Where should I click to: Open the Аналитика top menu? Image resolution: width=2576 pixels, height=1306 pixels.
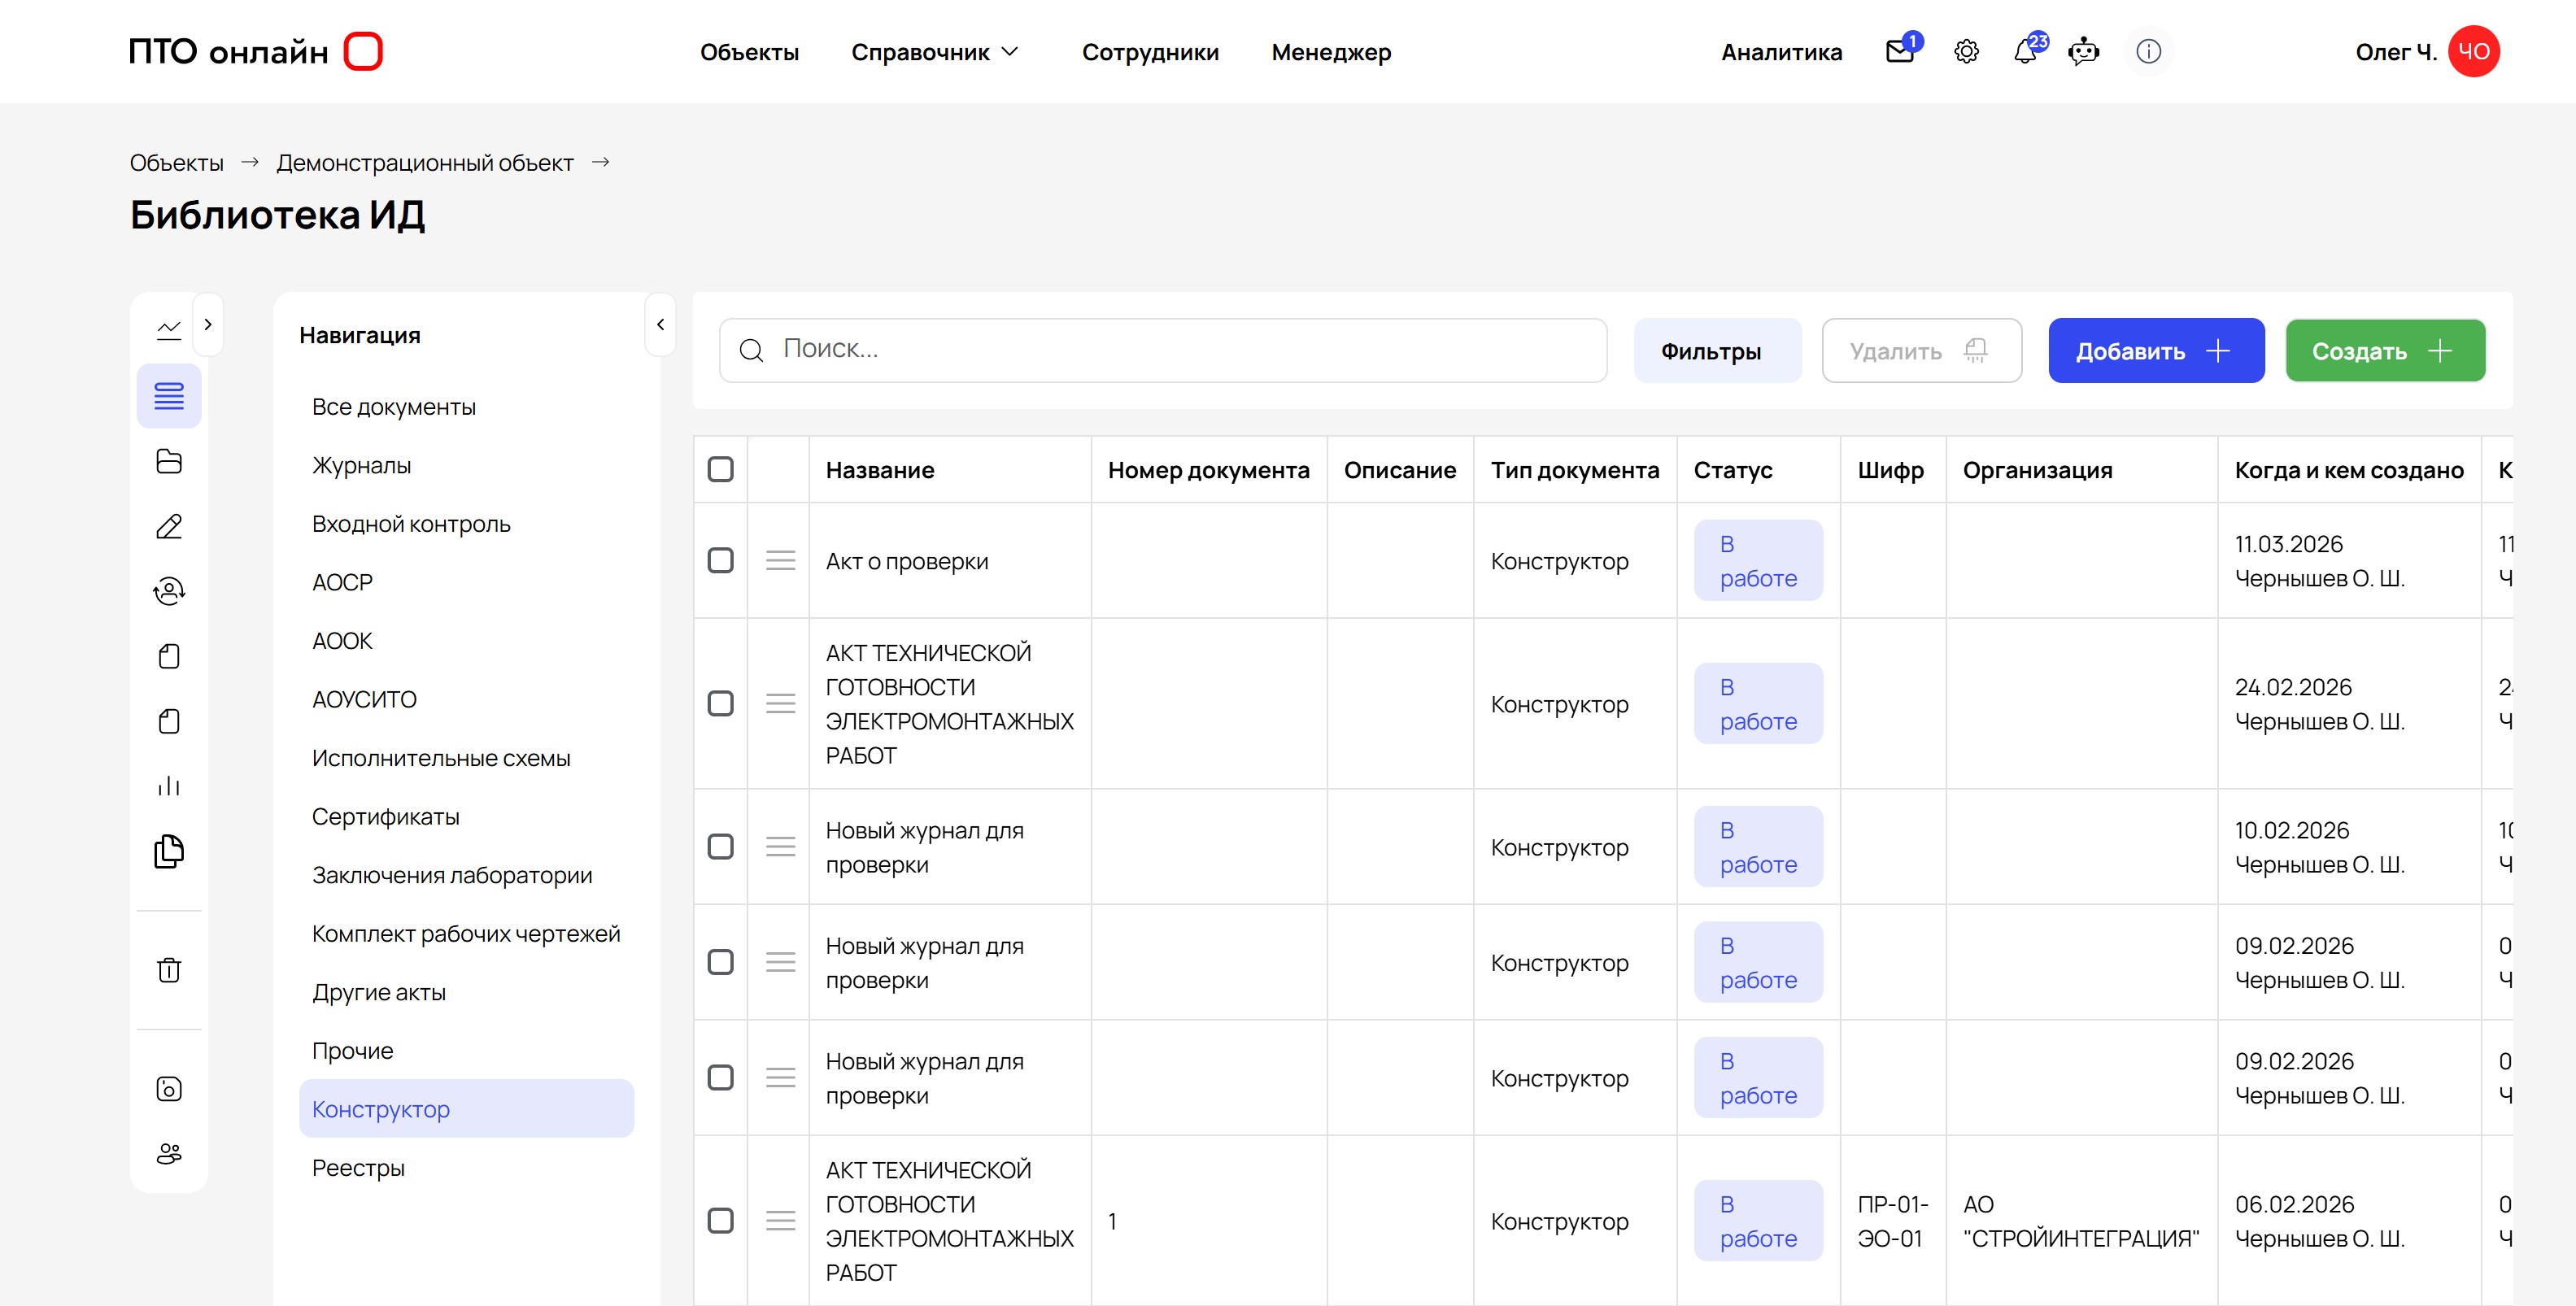1781,52
